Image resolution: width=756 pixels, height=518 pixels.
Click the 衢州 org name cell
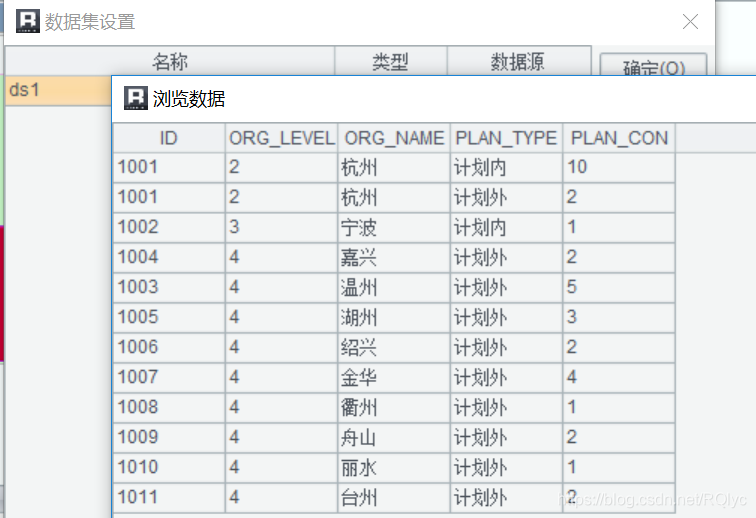pyautogui.click(x=394, y=408)
